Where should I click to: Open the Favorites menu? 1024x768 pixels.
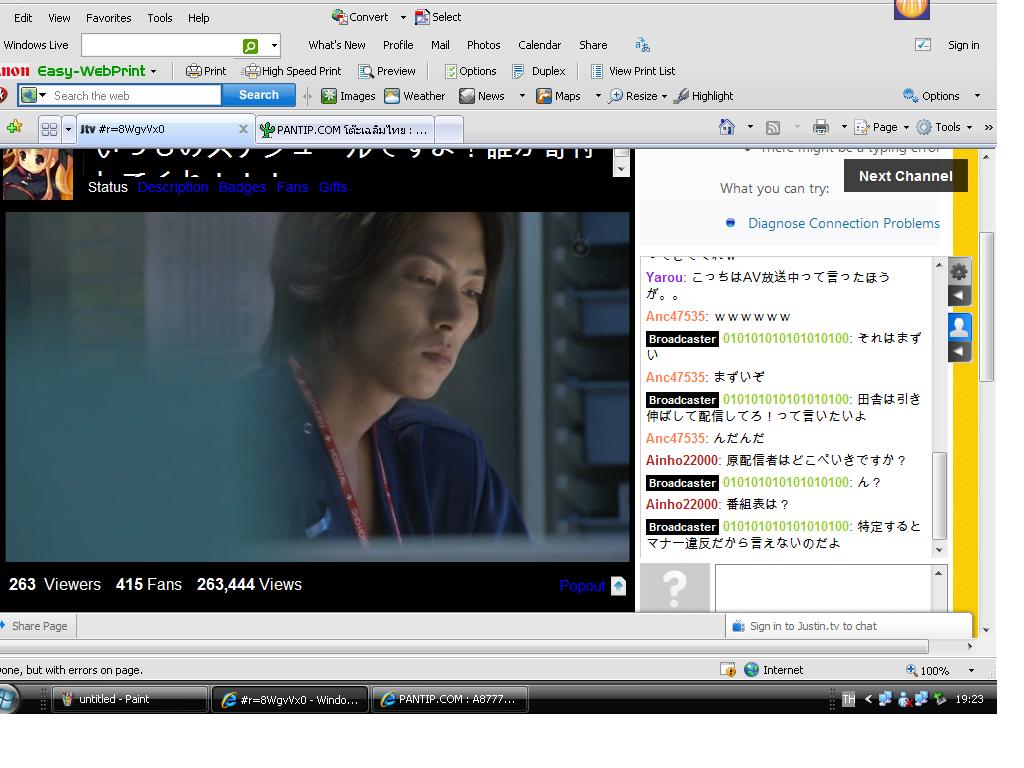pos(108,18)
